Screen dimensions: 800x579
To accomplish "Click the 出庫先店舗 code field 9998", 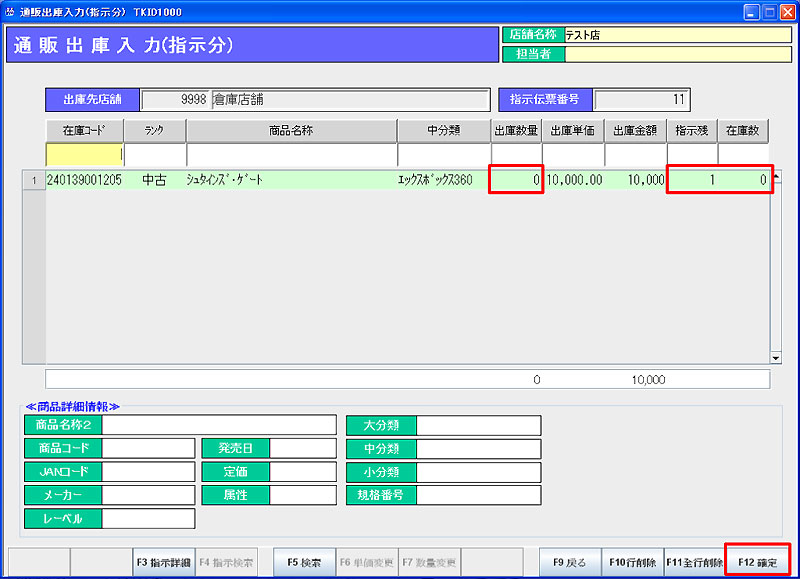I will click(174, 100).
